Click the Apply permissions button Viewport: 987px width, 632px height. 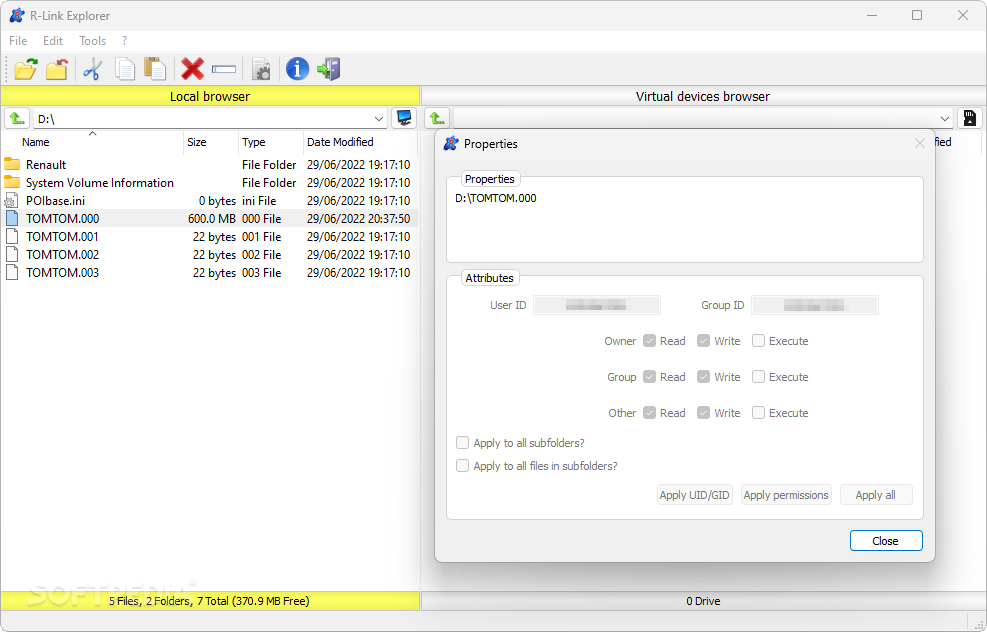[786, 495]
